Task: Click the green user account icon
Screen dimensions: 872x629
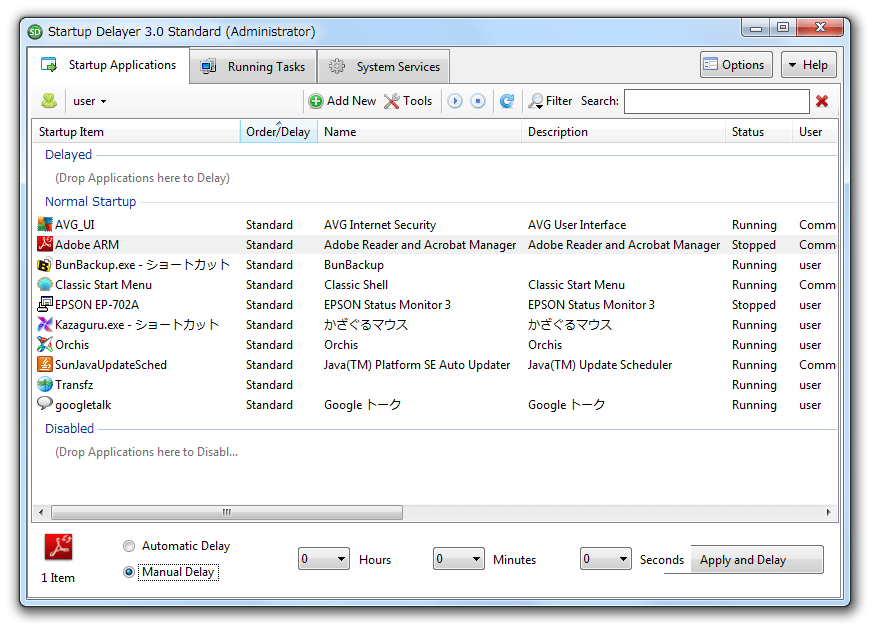Action: click(49, 101)
